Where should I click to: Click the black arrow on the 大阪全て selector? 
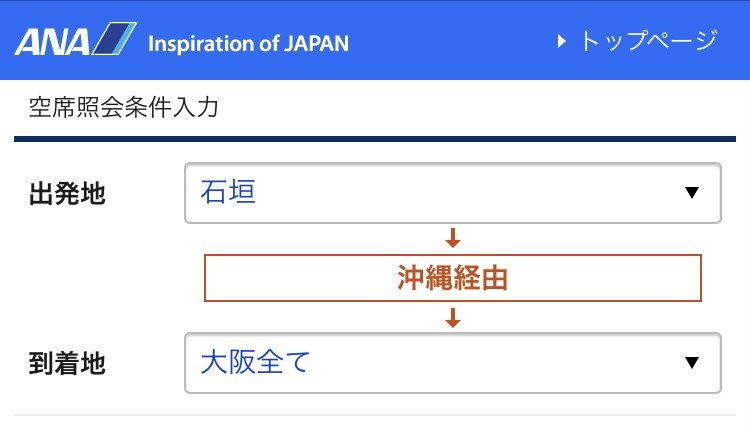(x=692, y=363)
